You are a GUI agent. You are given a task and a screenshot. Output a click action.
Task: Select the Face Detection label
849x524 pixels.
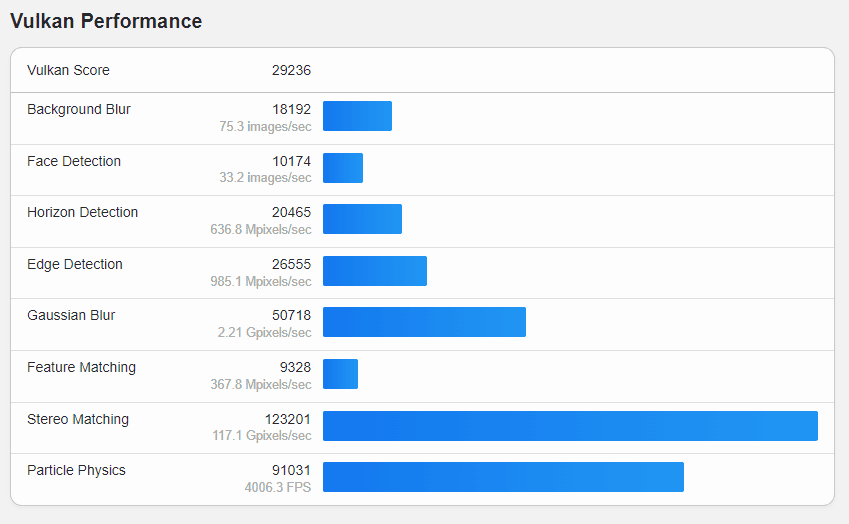click(x=74, y=161)
